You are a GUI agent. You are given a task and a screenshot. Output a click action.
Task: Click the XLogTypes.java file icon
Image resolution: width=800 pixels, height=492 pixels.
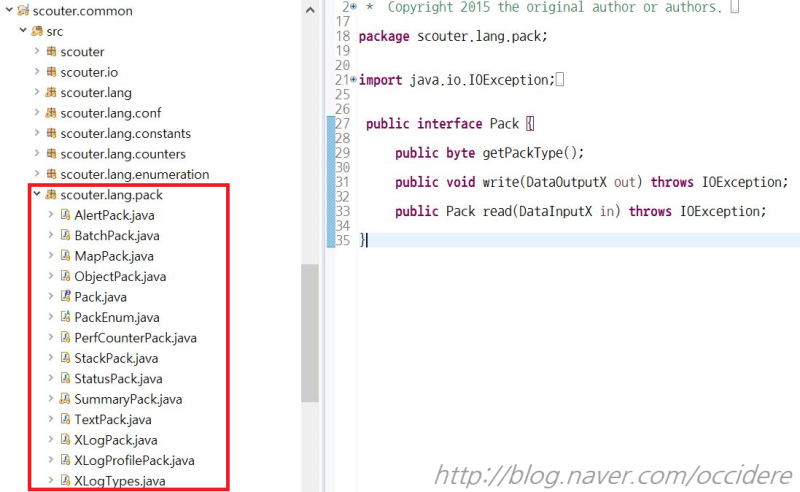tap(65, 480)
